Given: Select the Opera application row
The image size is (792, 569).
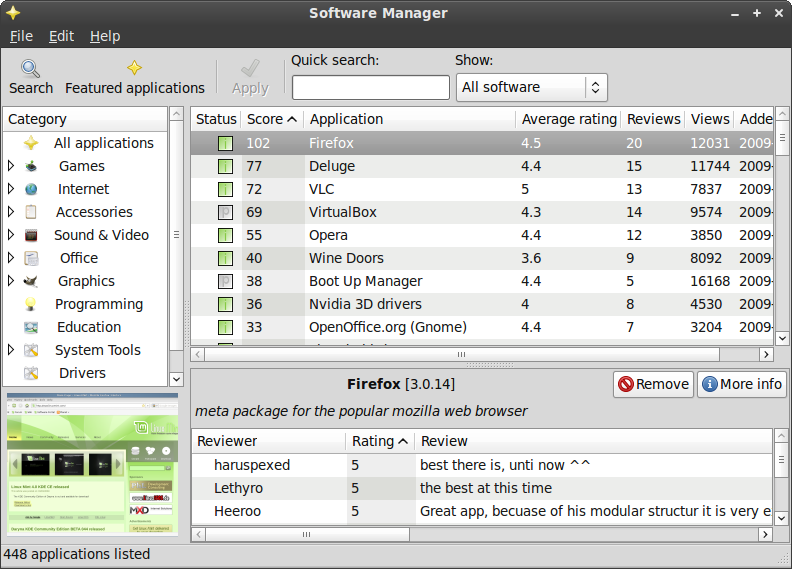Looking at the screenshot, I should tap(481, 235).
